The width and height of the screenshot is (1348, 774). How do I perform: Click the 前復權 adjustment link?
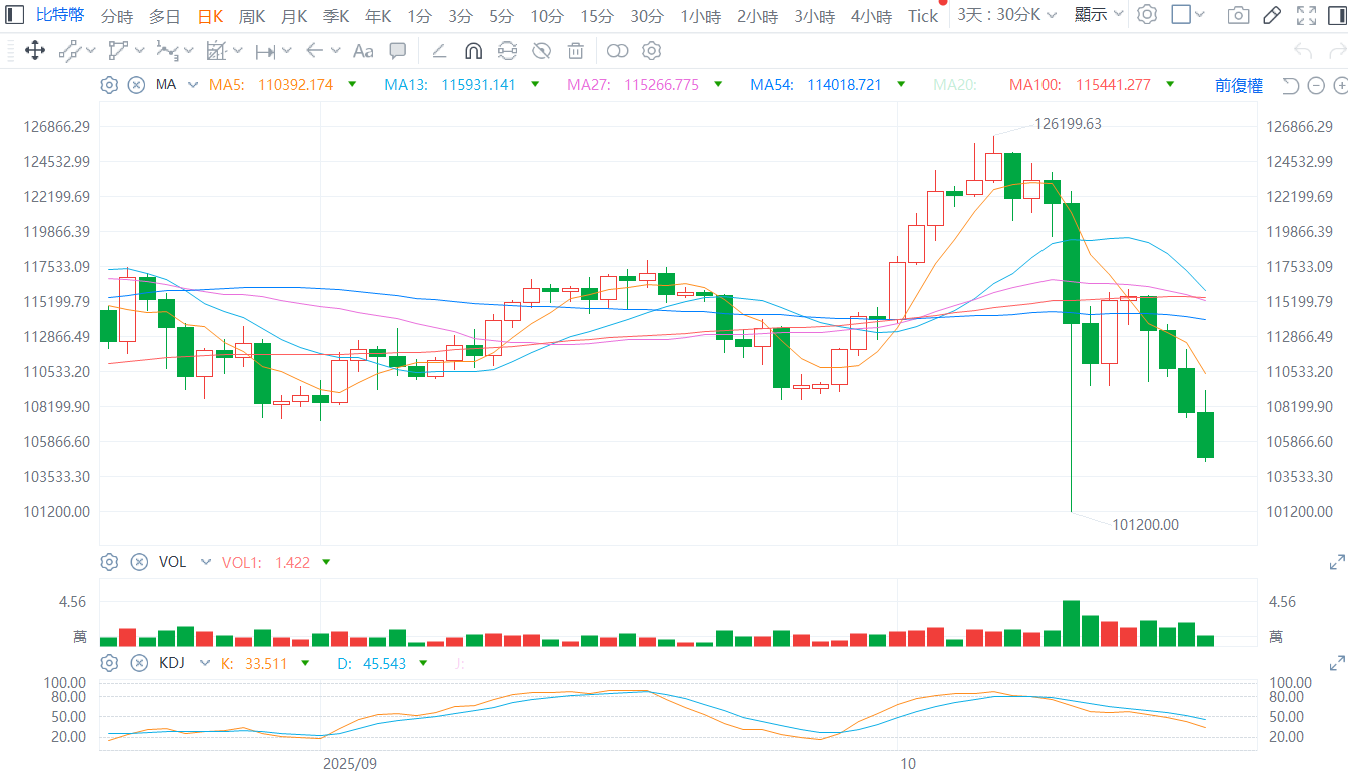coord(1238,85)
